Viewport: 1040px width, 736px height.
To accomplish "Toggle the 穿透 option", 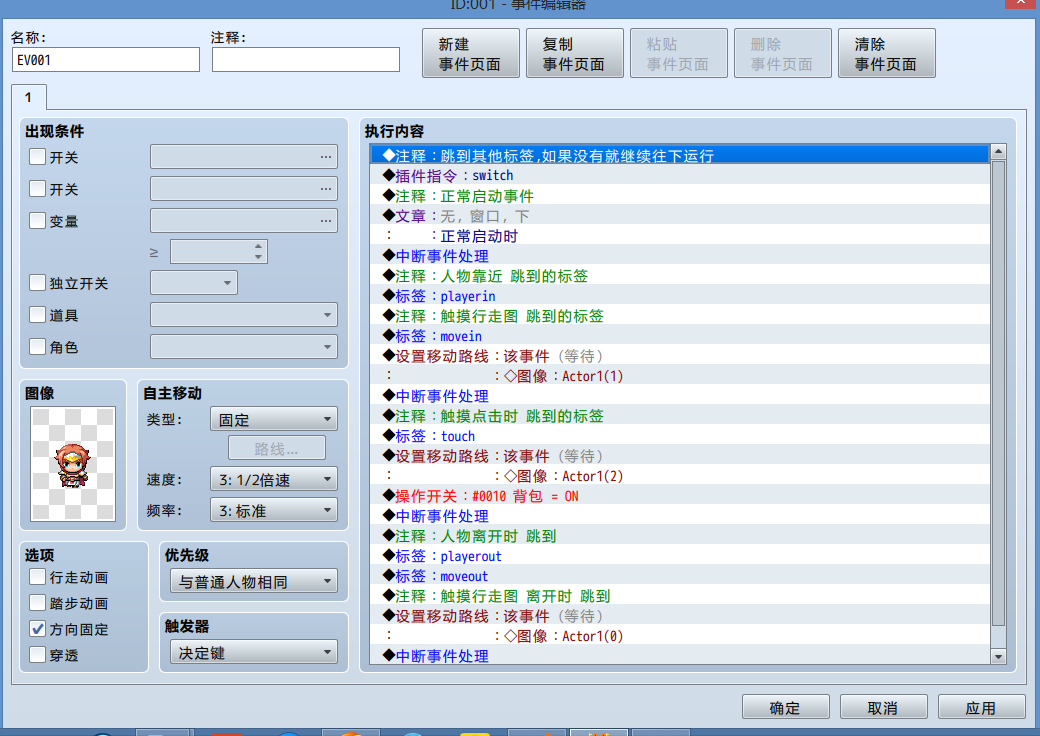I will point(38,654).
